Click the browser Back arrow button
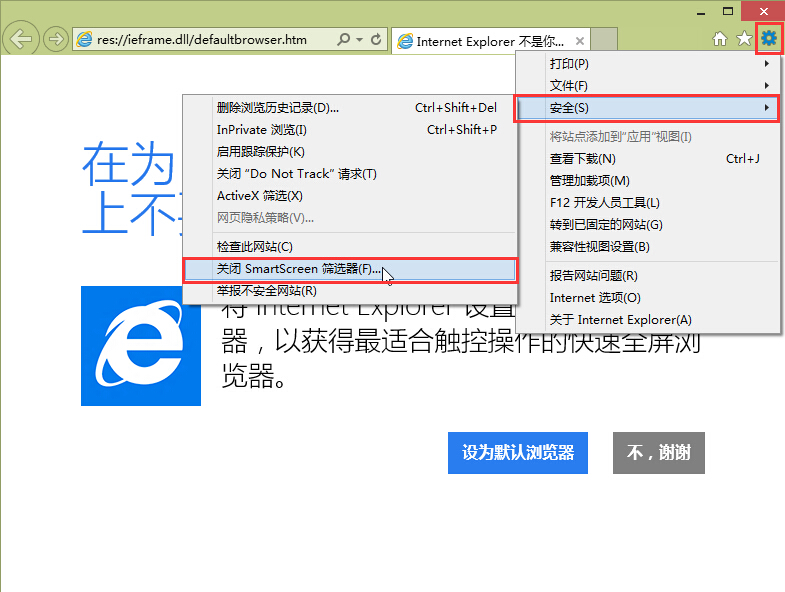 click(21, 39)
